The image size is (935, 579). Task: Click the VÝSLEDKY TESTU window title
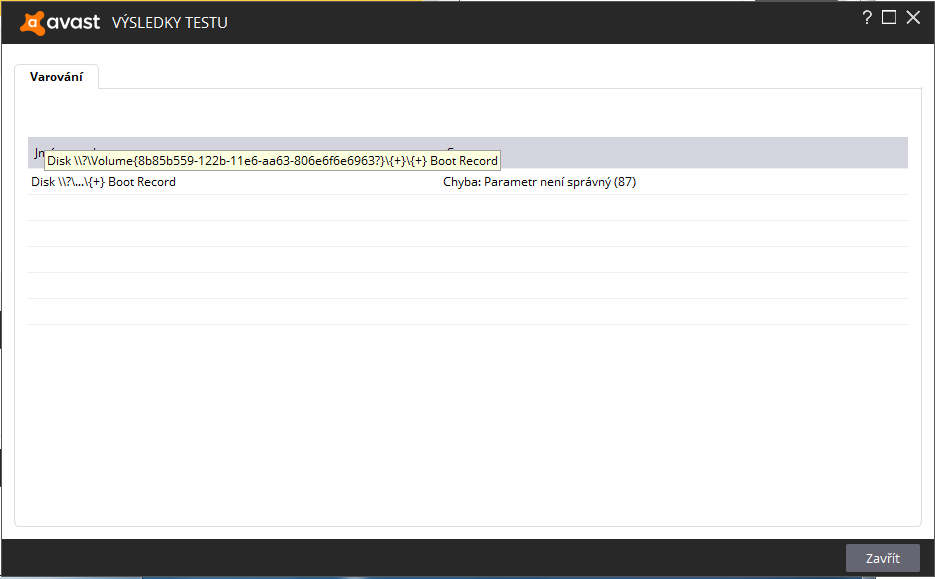pyautogui.click(x=170, y=22)
